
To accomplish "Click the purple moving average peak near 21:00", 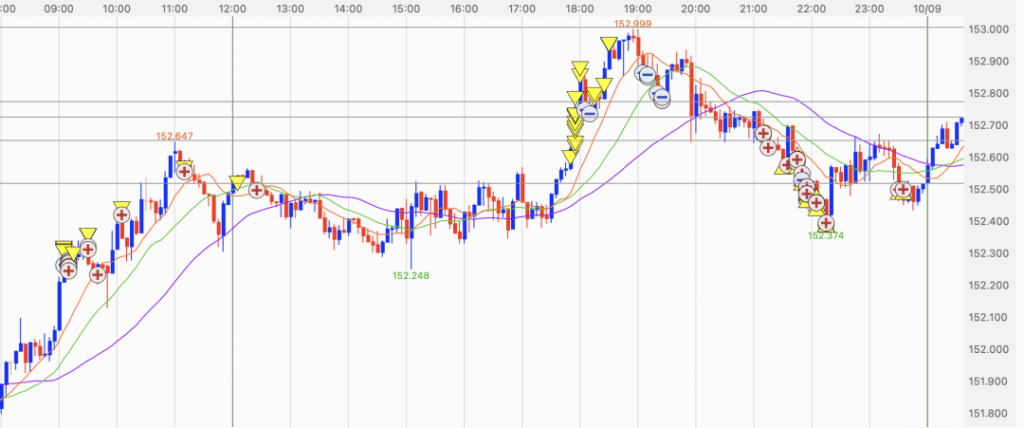I will tap(760, 91).
